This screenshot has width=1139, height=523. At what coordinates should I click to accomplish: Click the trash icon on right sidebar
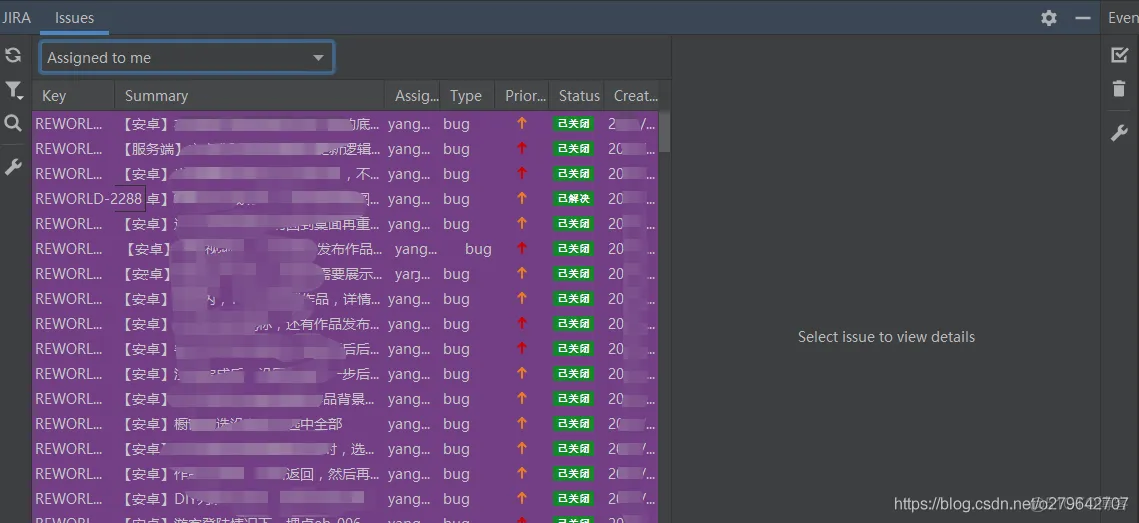(x=1119, y=90)
